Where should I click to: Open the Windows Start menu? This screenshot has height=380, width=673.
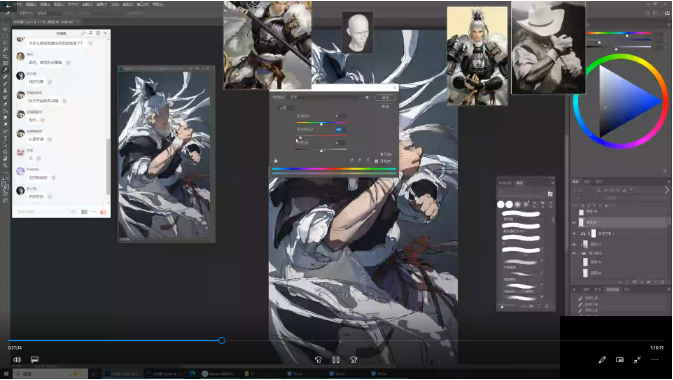tap(6, 374)
